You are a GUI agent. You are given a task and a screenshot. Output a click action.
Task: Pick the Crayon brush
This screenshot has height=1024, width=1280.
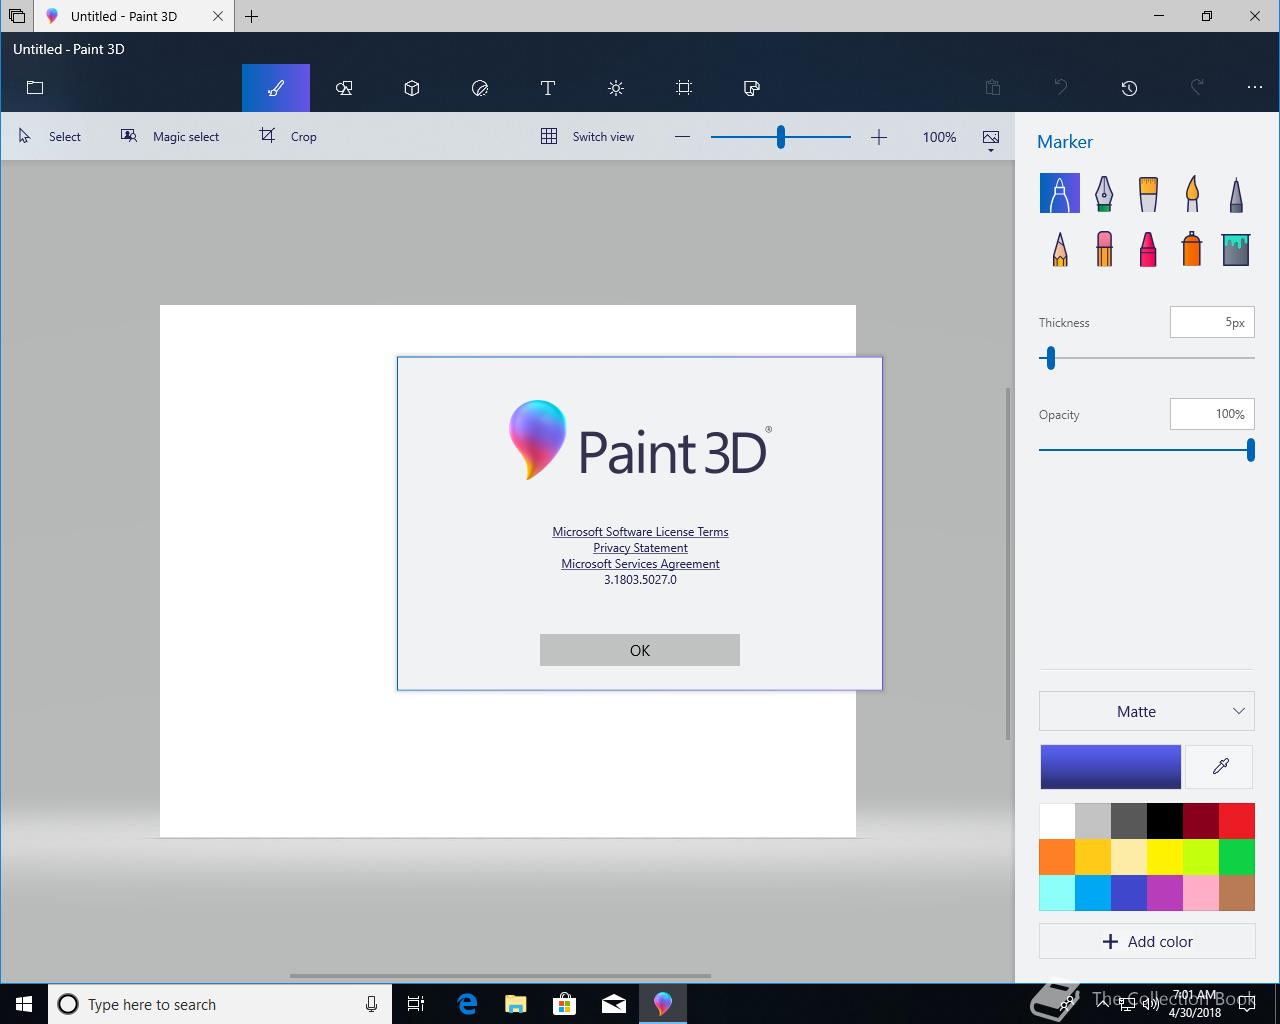click(x=1148, y=249)
